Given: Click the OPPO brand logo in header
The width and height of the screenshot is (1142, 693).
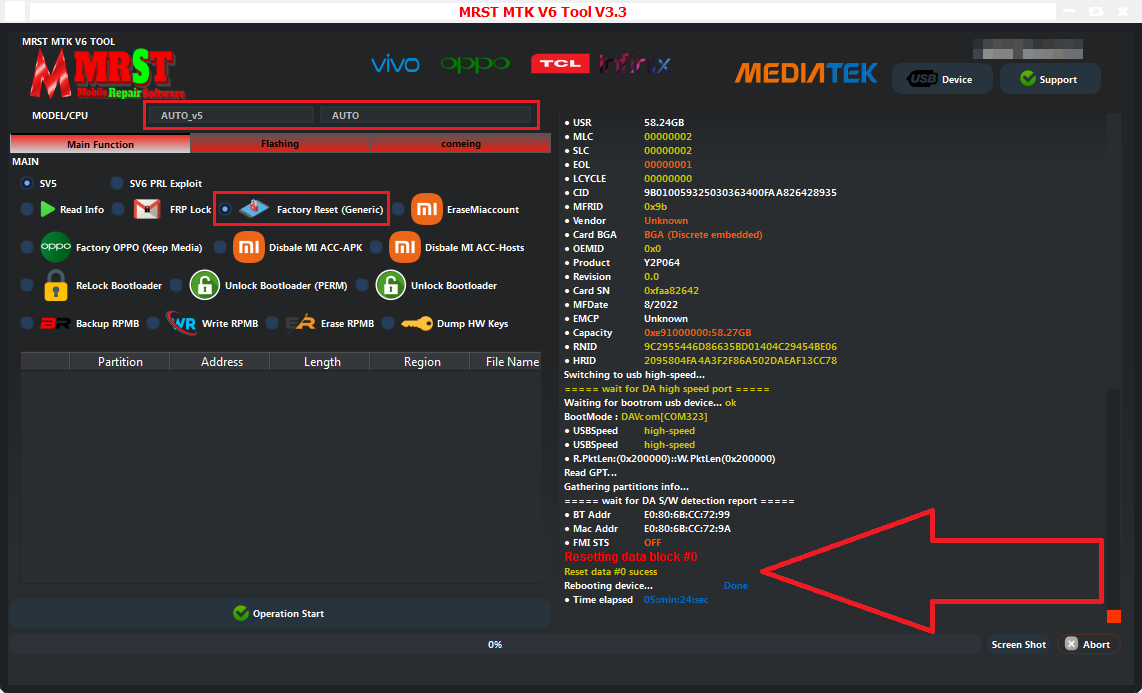Looking at the screenshot, I should (x=475, y=64).
